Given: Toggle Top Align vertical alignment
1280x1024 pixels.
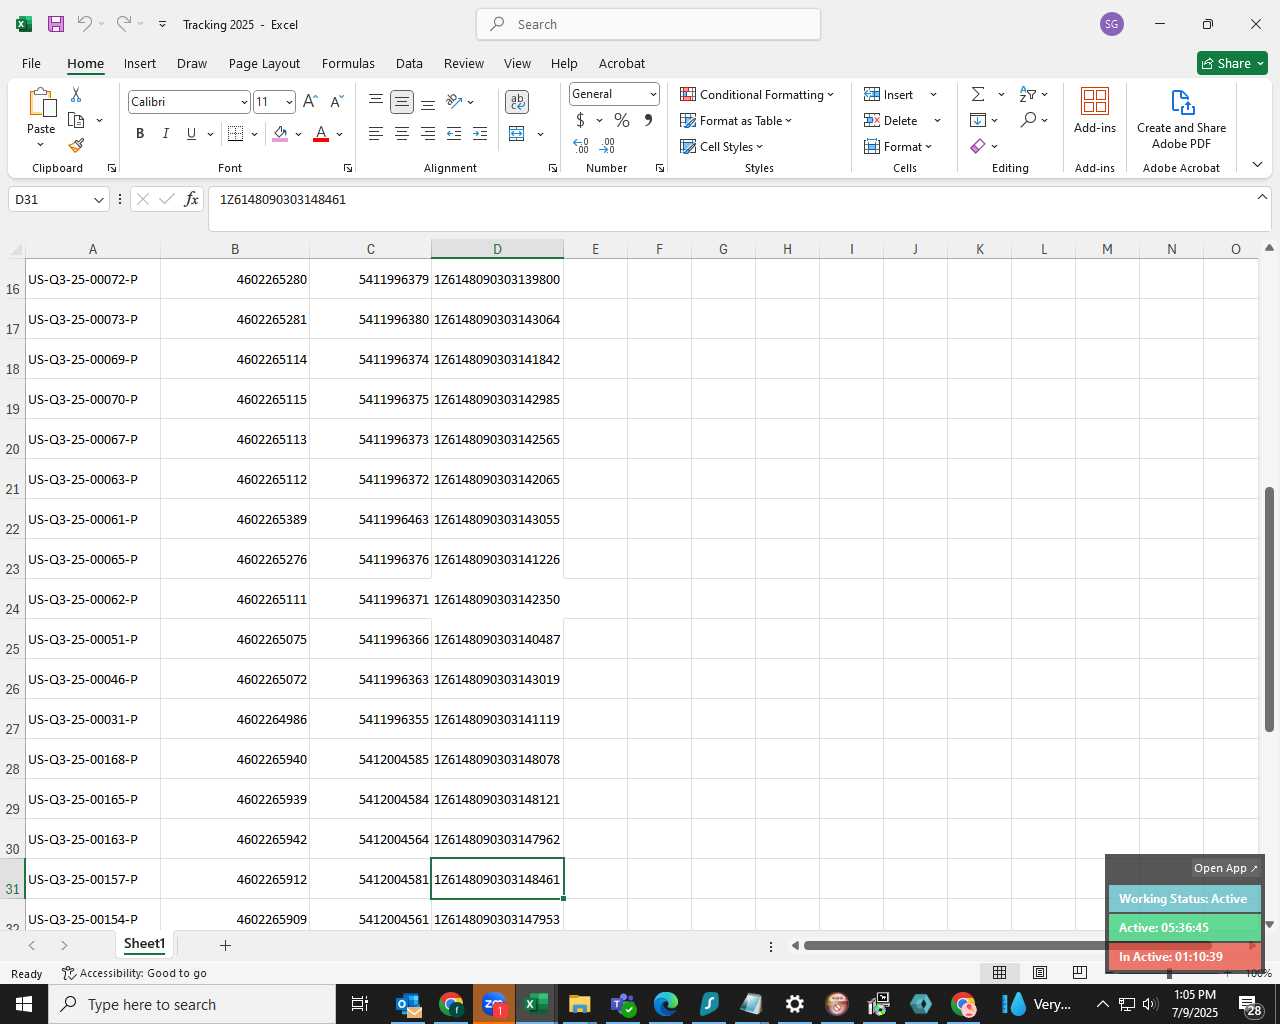Looking at the screenshot, I should tap(376, 102).
